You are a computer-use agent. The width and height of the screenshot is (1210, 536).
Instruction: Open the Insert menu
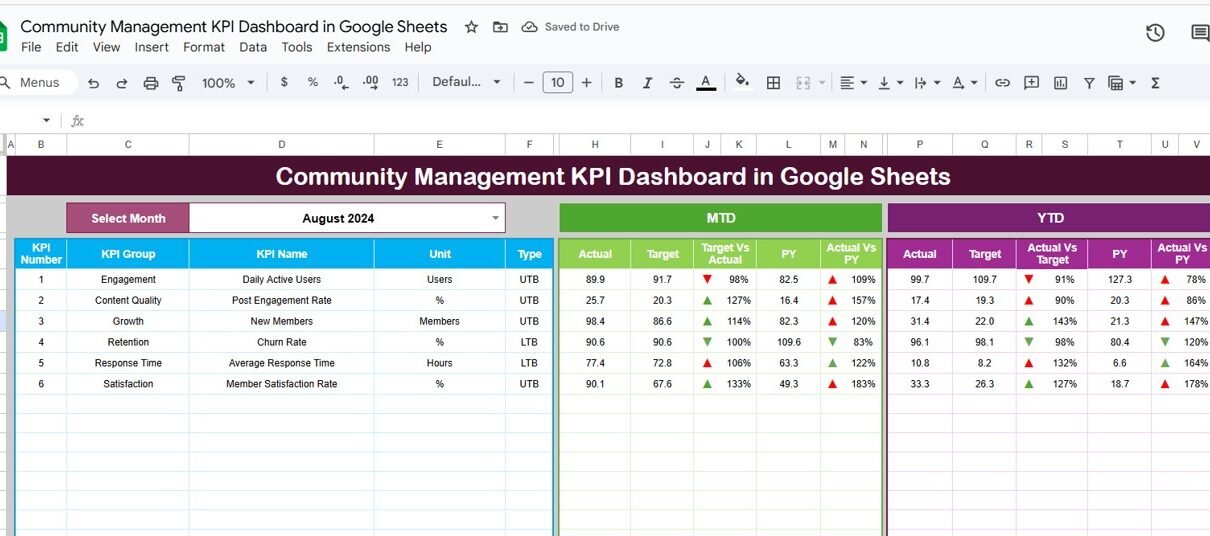coord(152,47)
